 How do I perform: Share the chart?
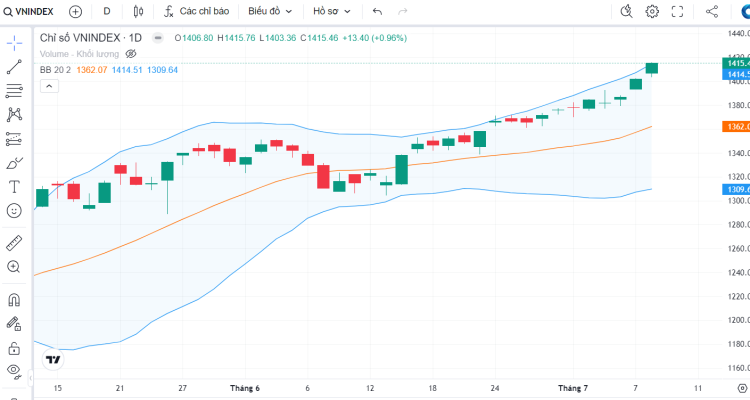click(x=712, y=11)
